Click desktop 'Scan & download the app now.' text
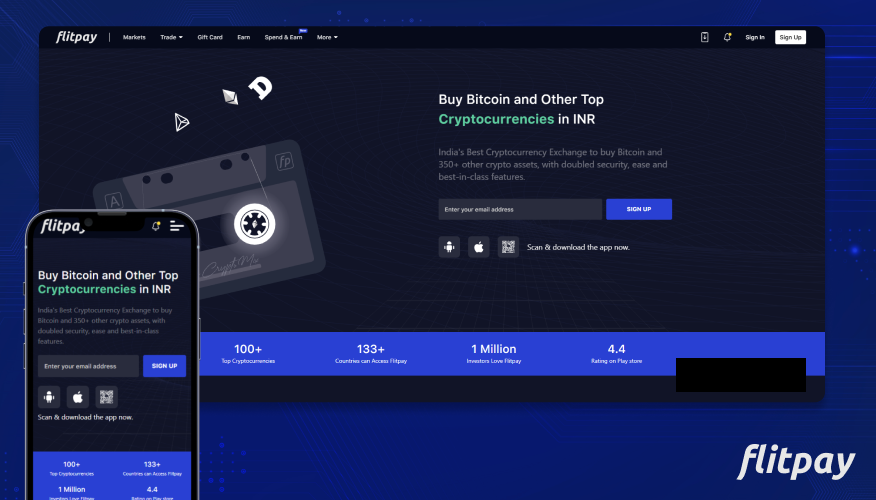Screen dimensions: 876x500 pyautogui.click(x=578, y=247)
